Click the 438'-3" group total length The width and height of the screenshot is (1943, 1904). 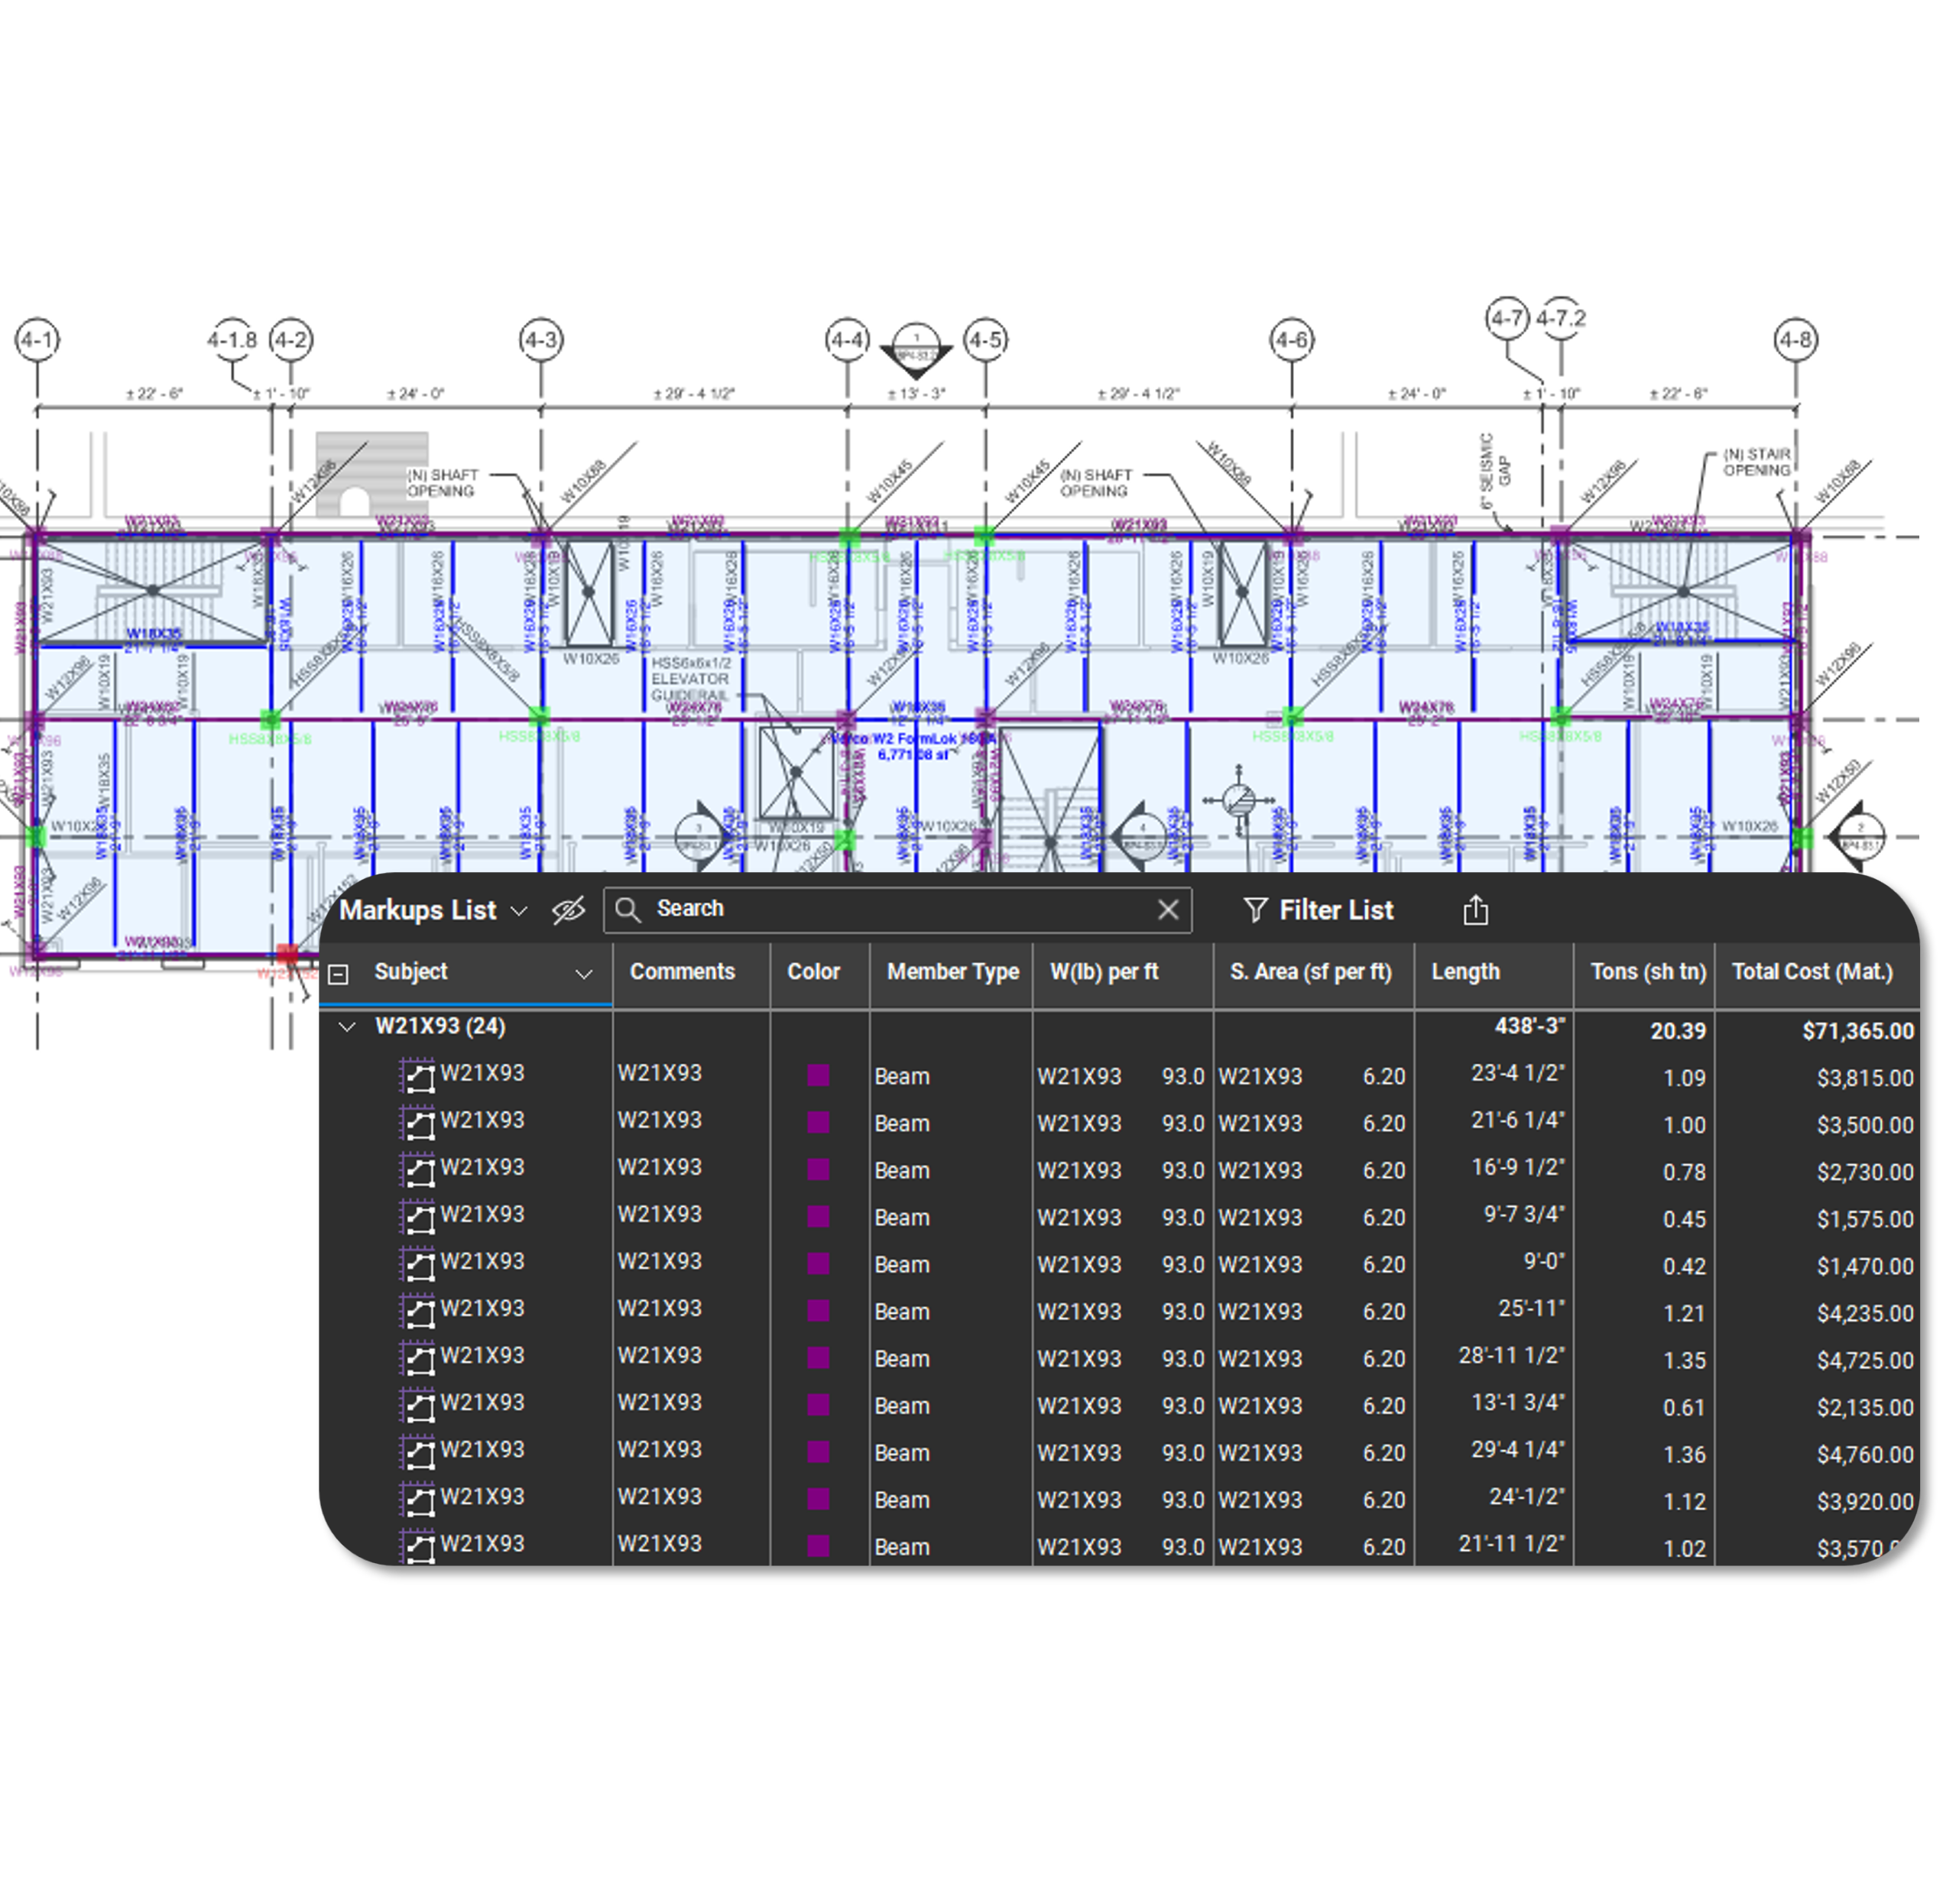[1529, 1026]
